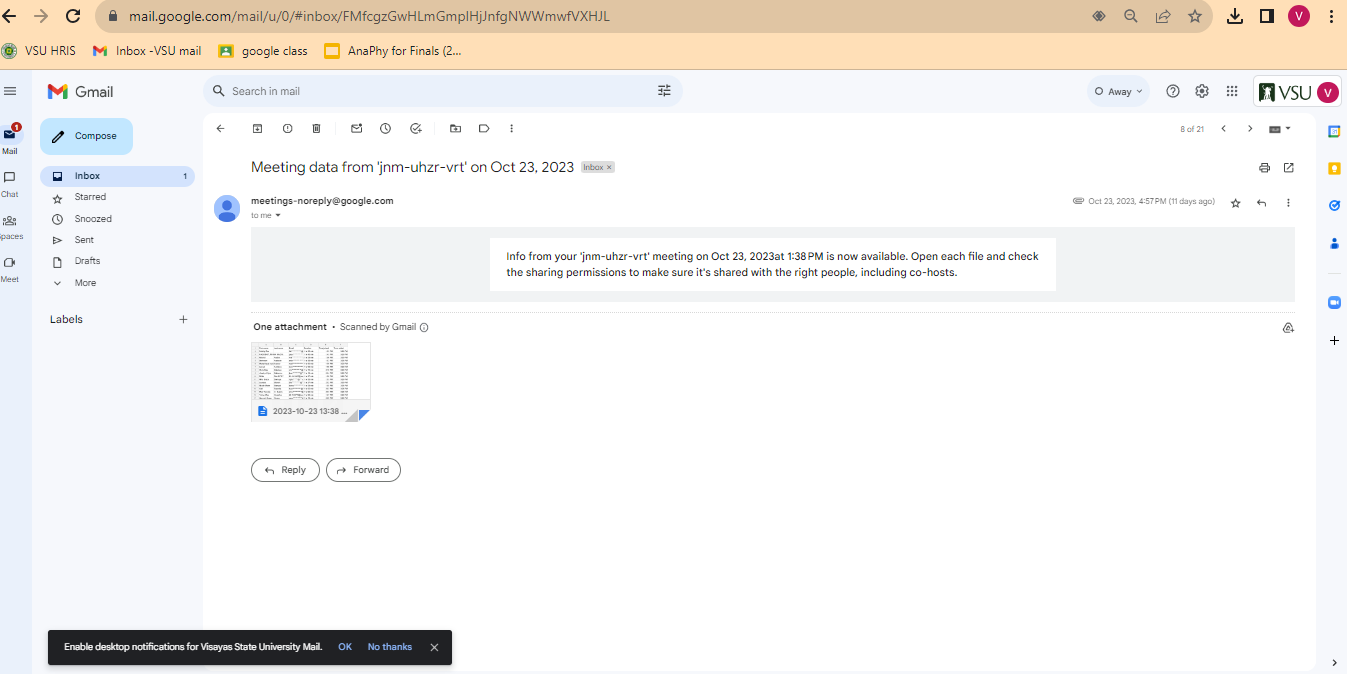Archive this email using the toolbar

(257, 129)
